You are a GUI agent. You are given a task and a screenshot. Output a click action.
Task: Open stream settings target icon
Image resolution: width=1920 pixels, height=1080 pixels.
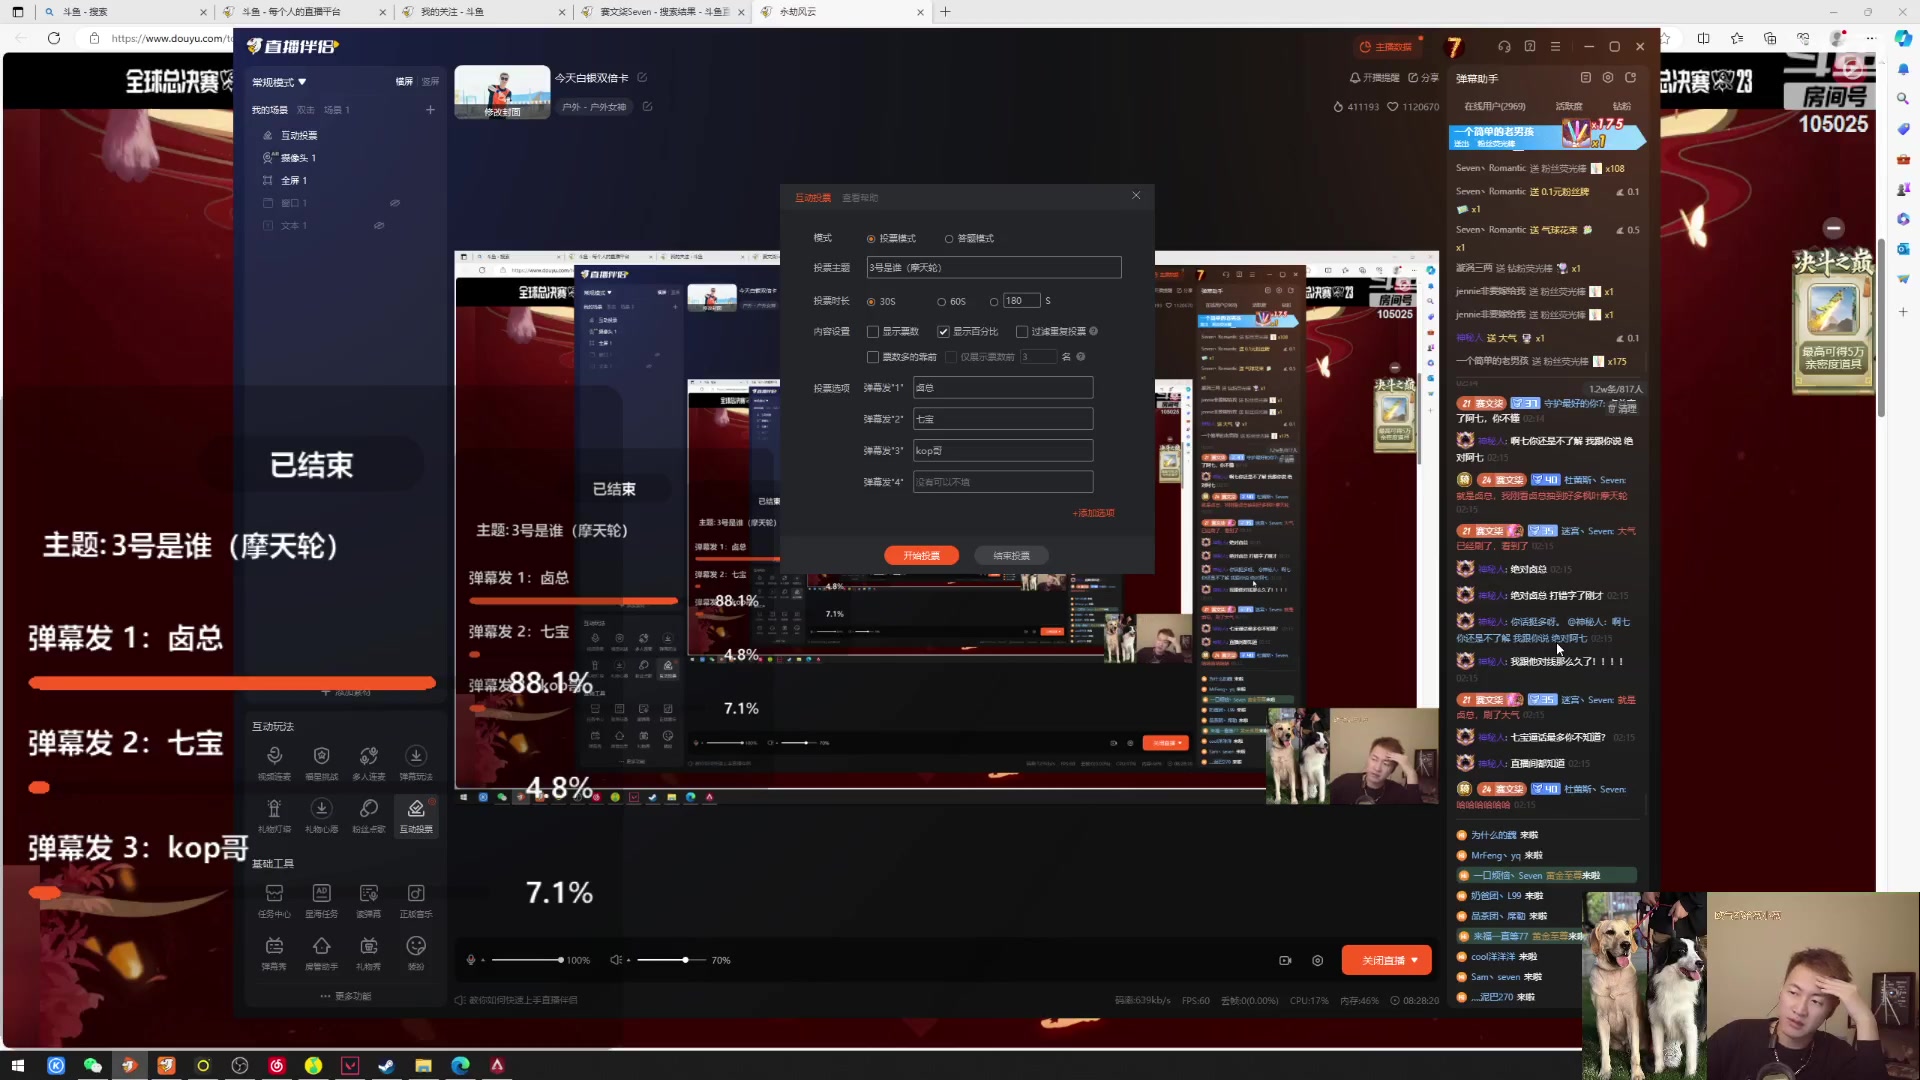[1318, 960]
